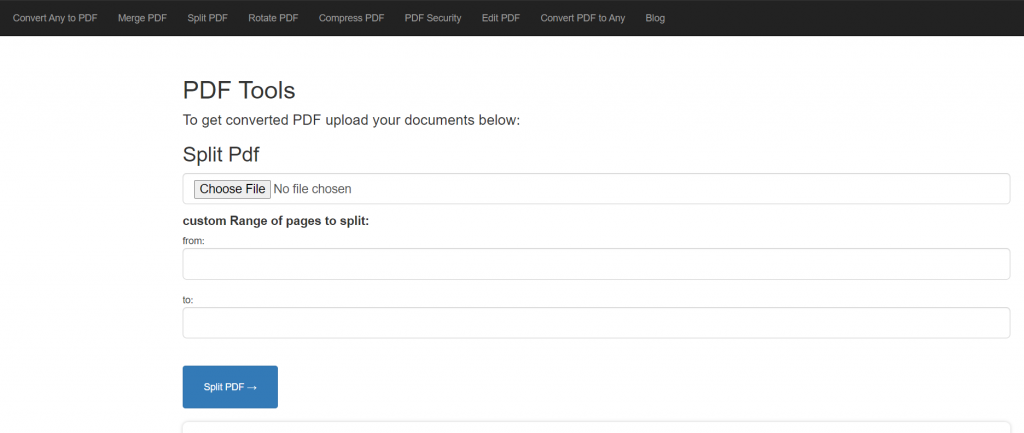1024x433 pixels.
Task: Click the PDF Tools heading
Action: tap(239, 90)
